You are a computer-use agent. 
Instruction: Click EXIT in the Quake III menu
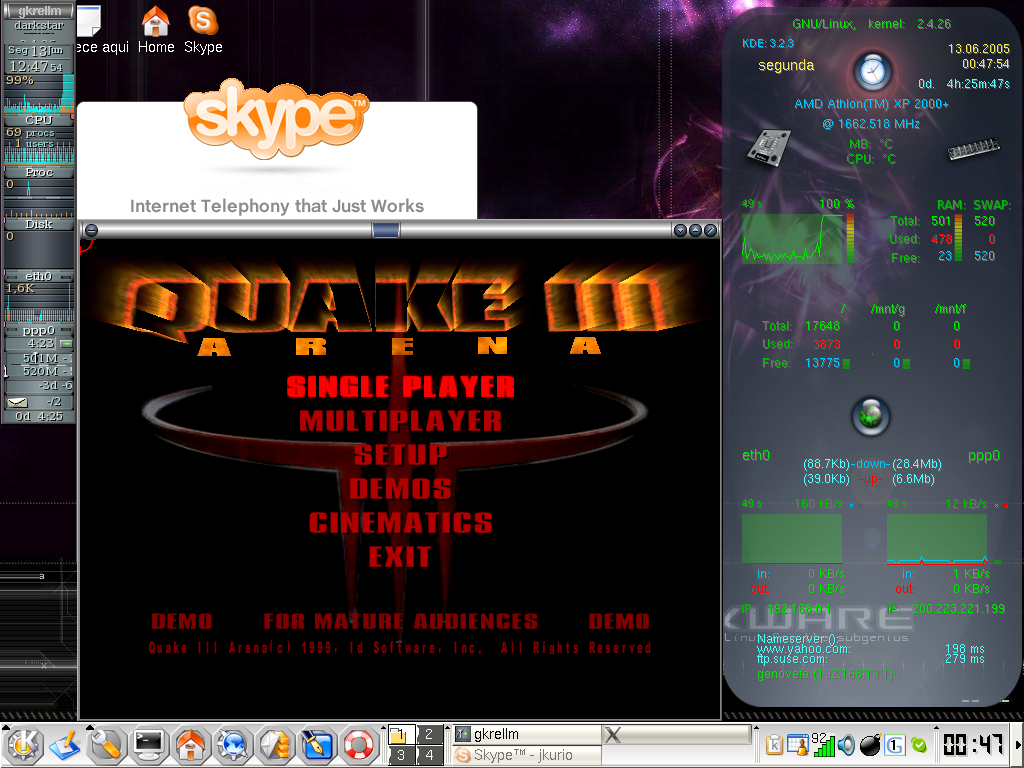coord(400,557)
